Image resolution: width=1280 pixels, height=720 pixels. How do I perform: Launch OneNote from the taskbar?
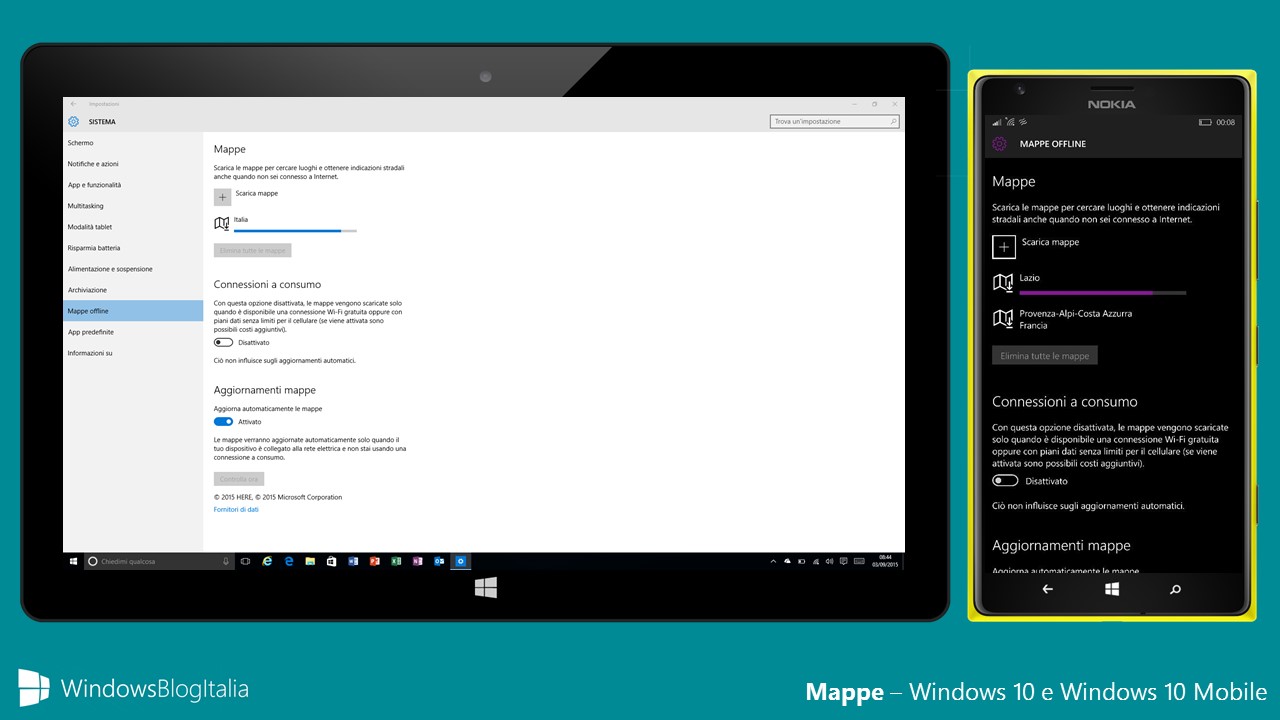pyautogui.click(x=418, y=562)
